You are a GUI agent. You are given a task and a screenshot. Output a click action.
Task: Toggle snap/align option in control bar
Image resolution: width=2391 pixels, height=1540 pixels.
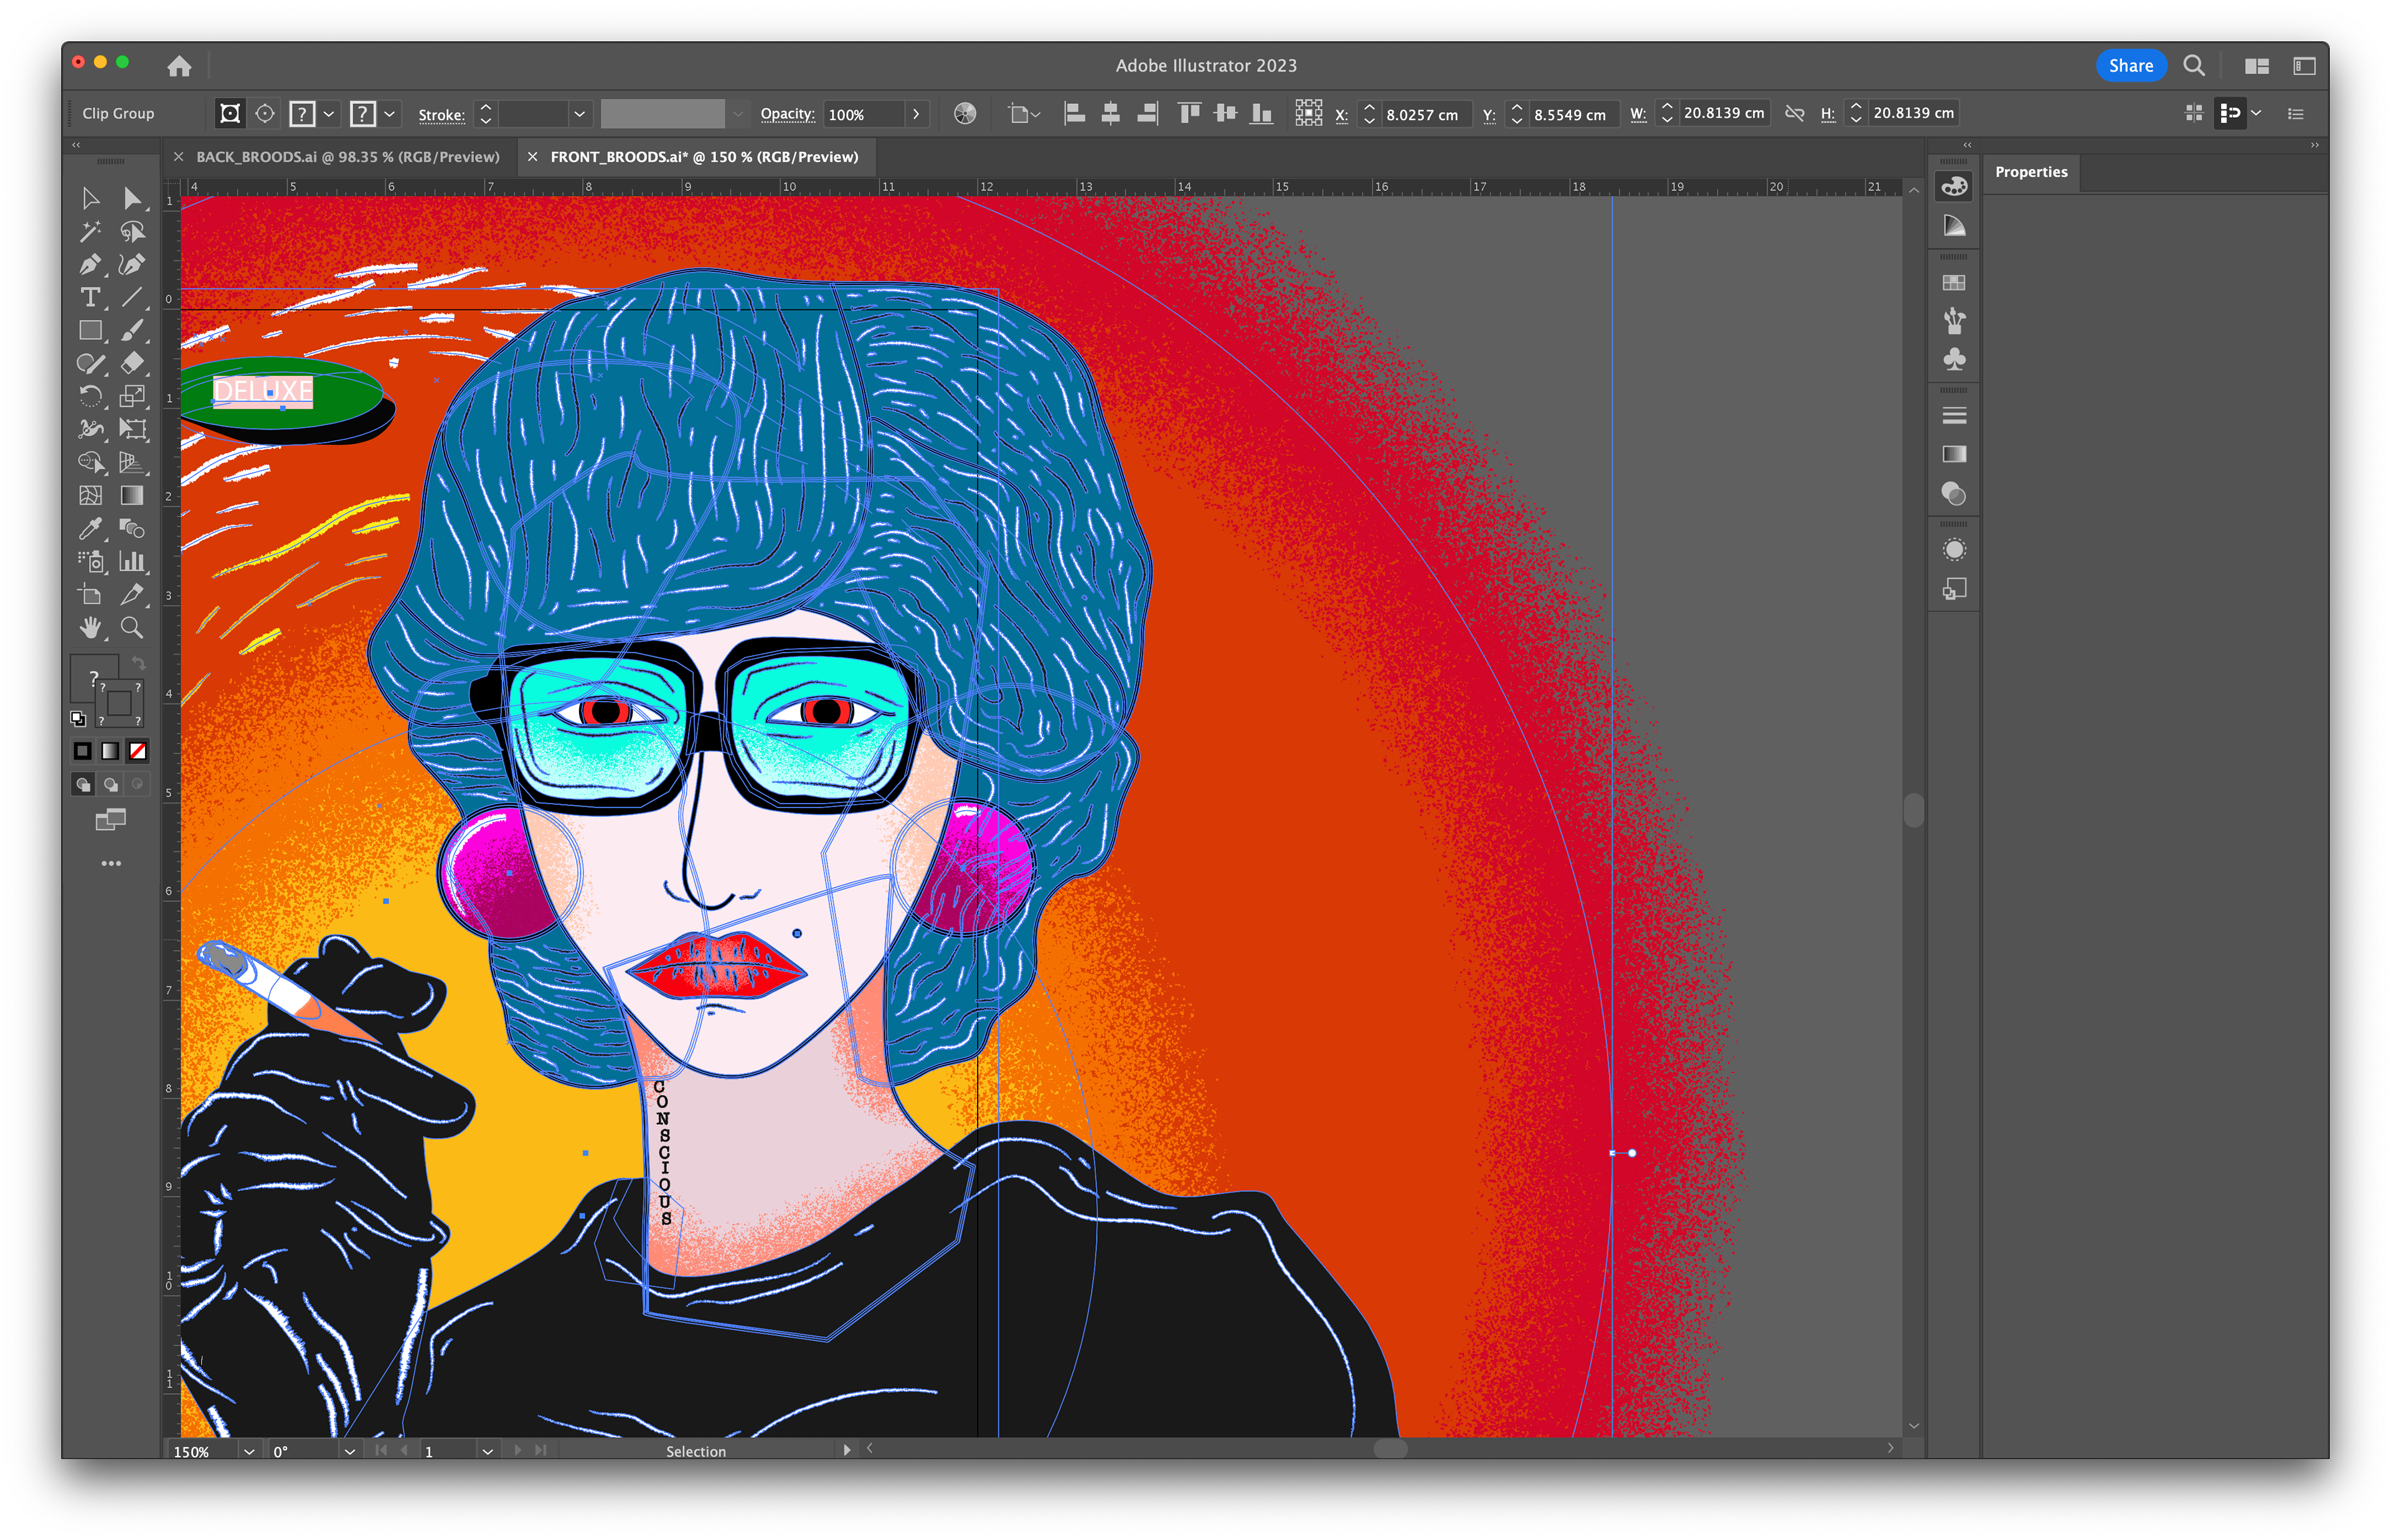pos(2229,114)
